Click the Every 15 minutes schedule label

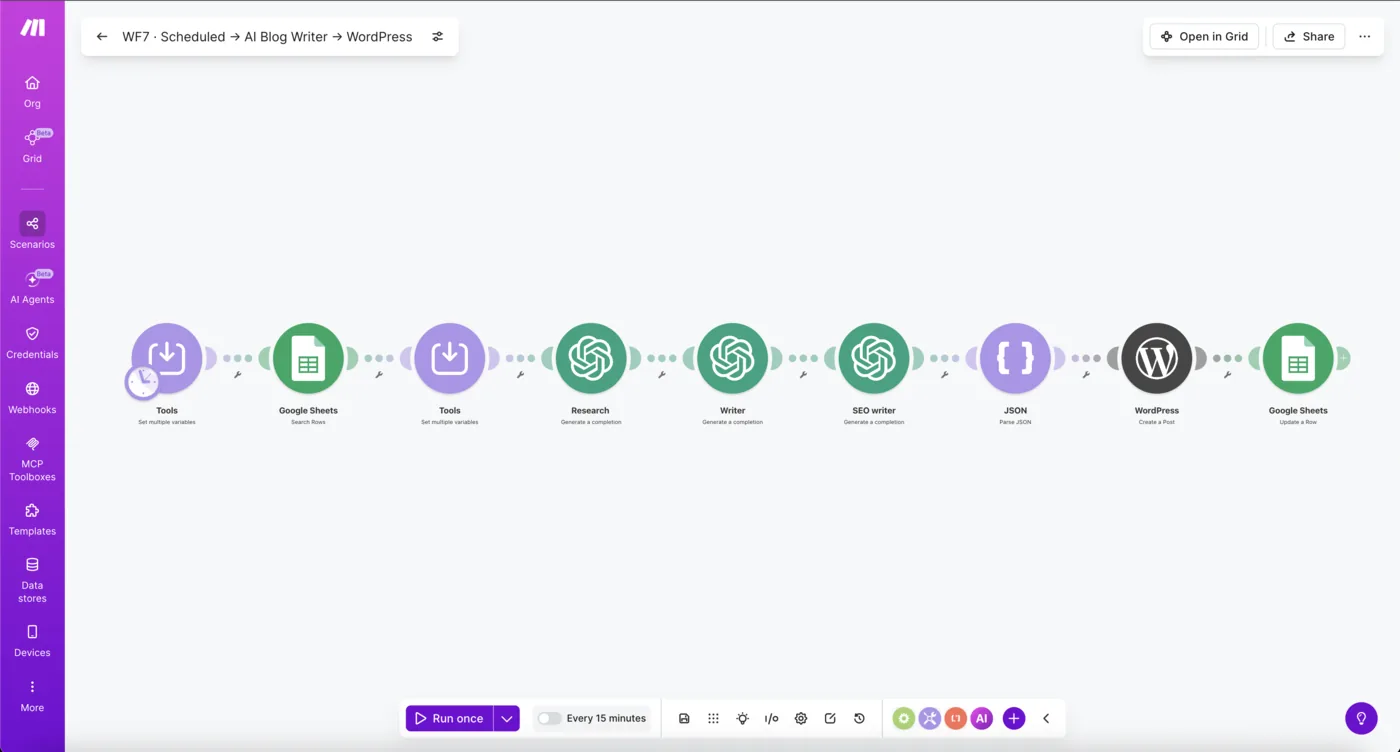tap(606, 718)
